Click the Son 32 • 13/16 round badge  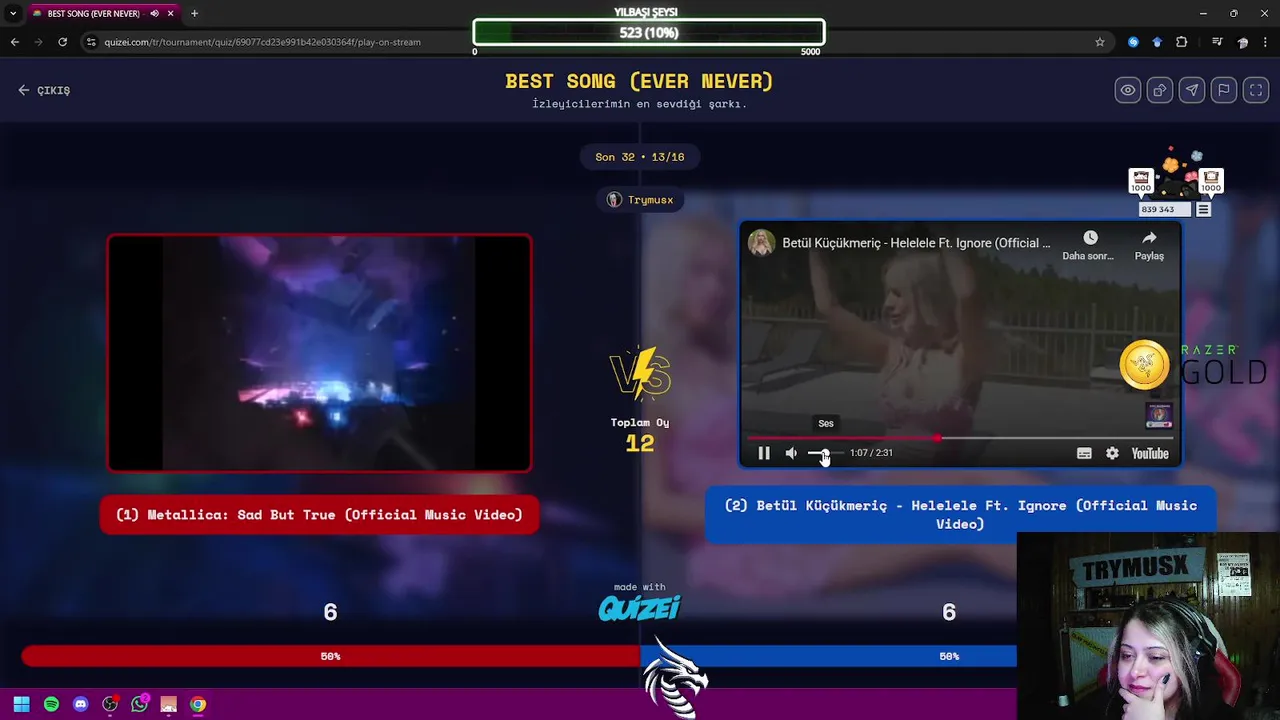[x=640, y=157]
